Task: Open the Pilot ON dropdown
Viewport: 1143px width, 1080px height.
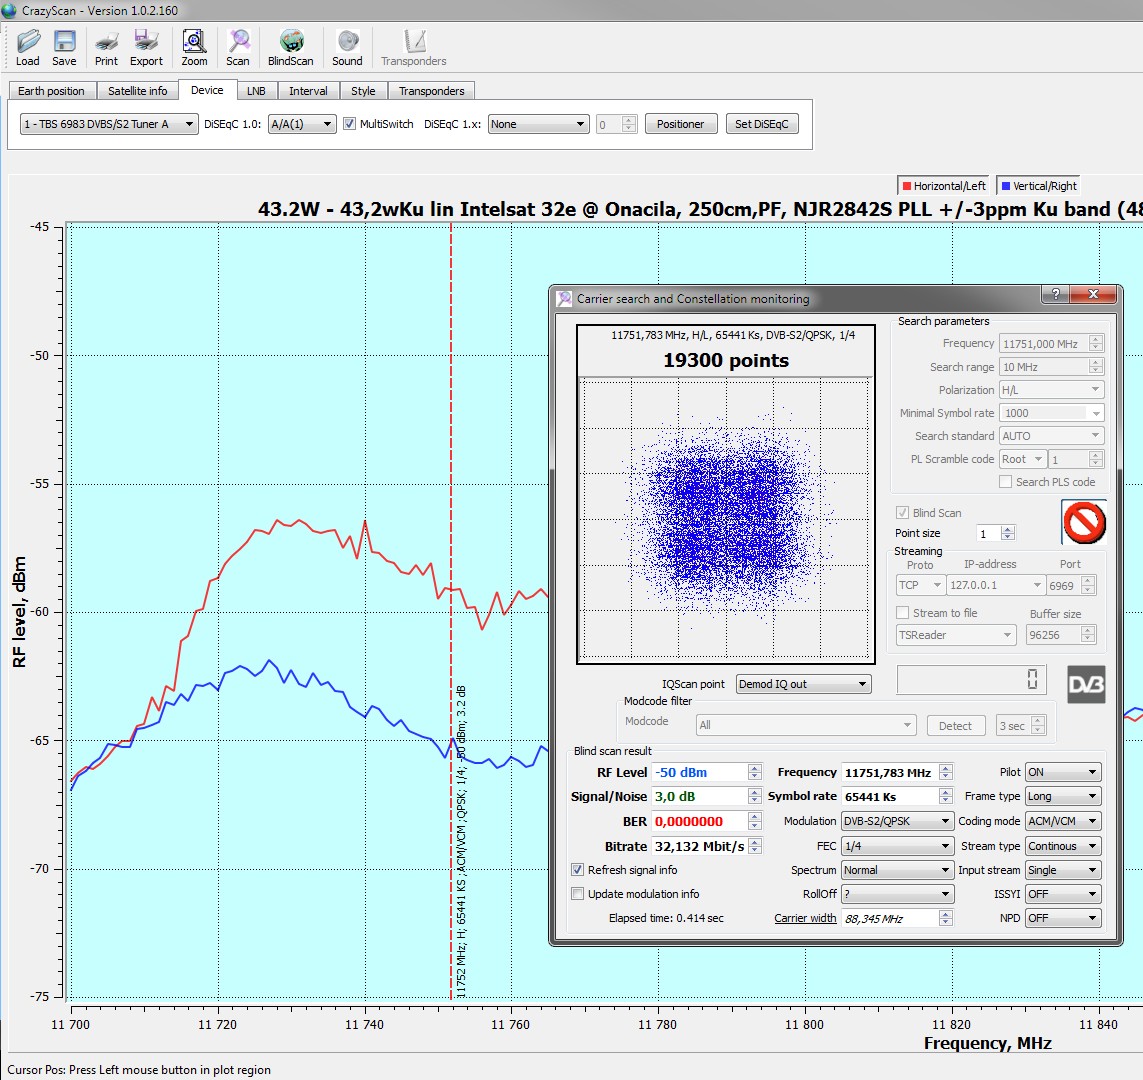Action: (x=1063, y=772)
